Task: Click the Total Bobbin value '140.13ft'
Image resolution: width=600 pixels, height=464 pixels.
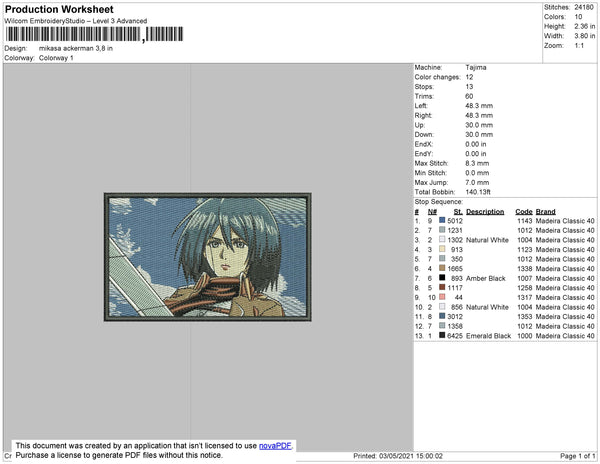Action: point(478,192)
